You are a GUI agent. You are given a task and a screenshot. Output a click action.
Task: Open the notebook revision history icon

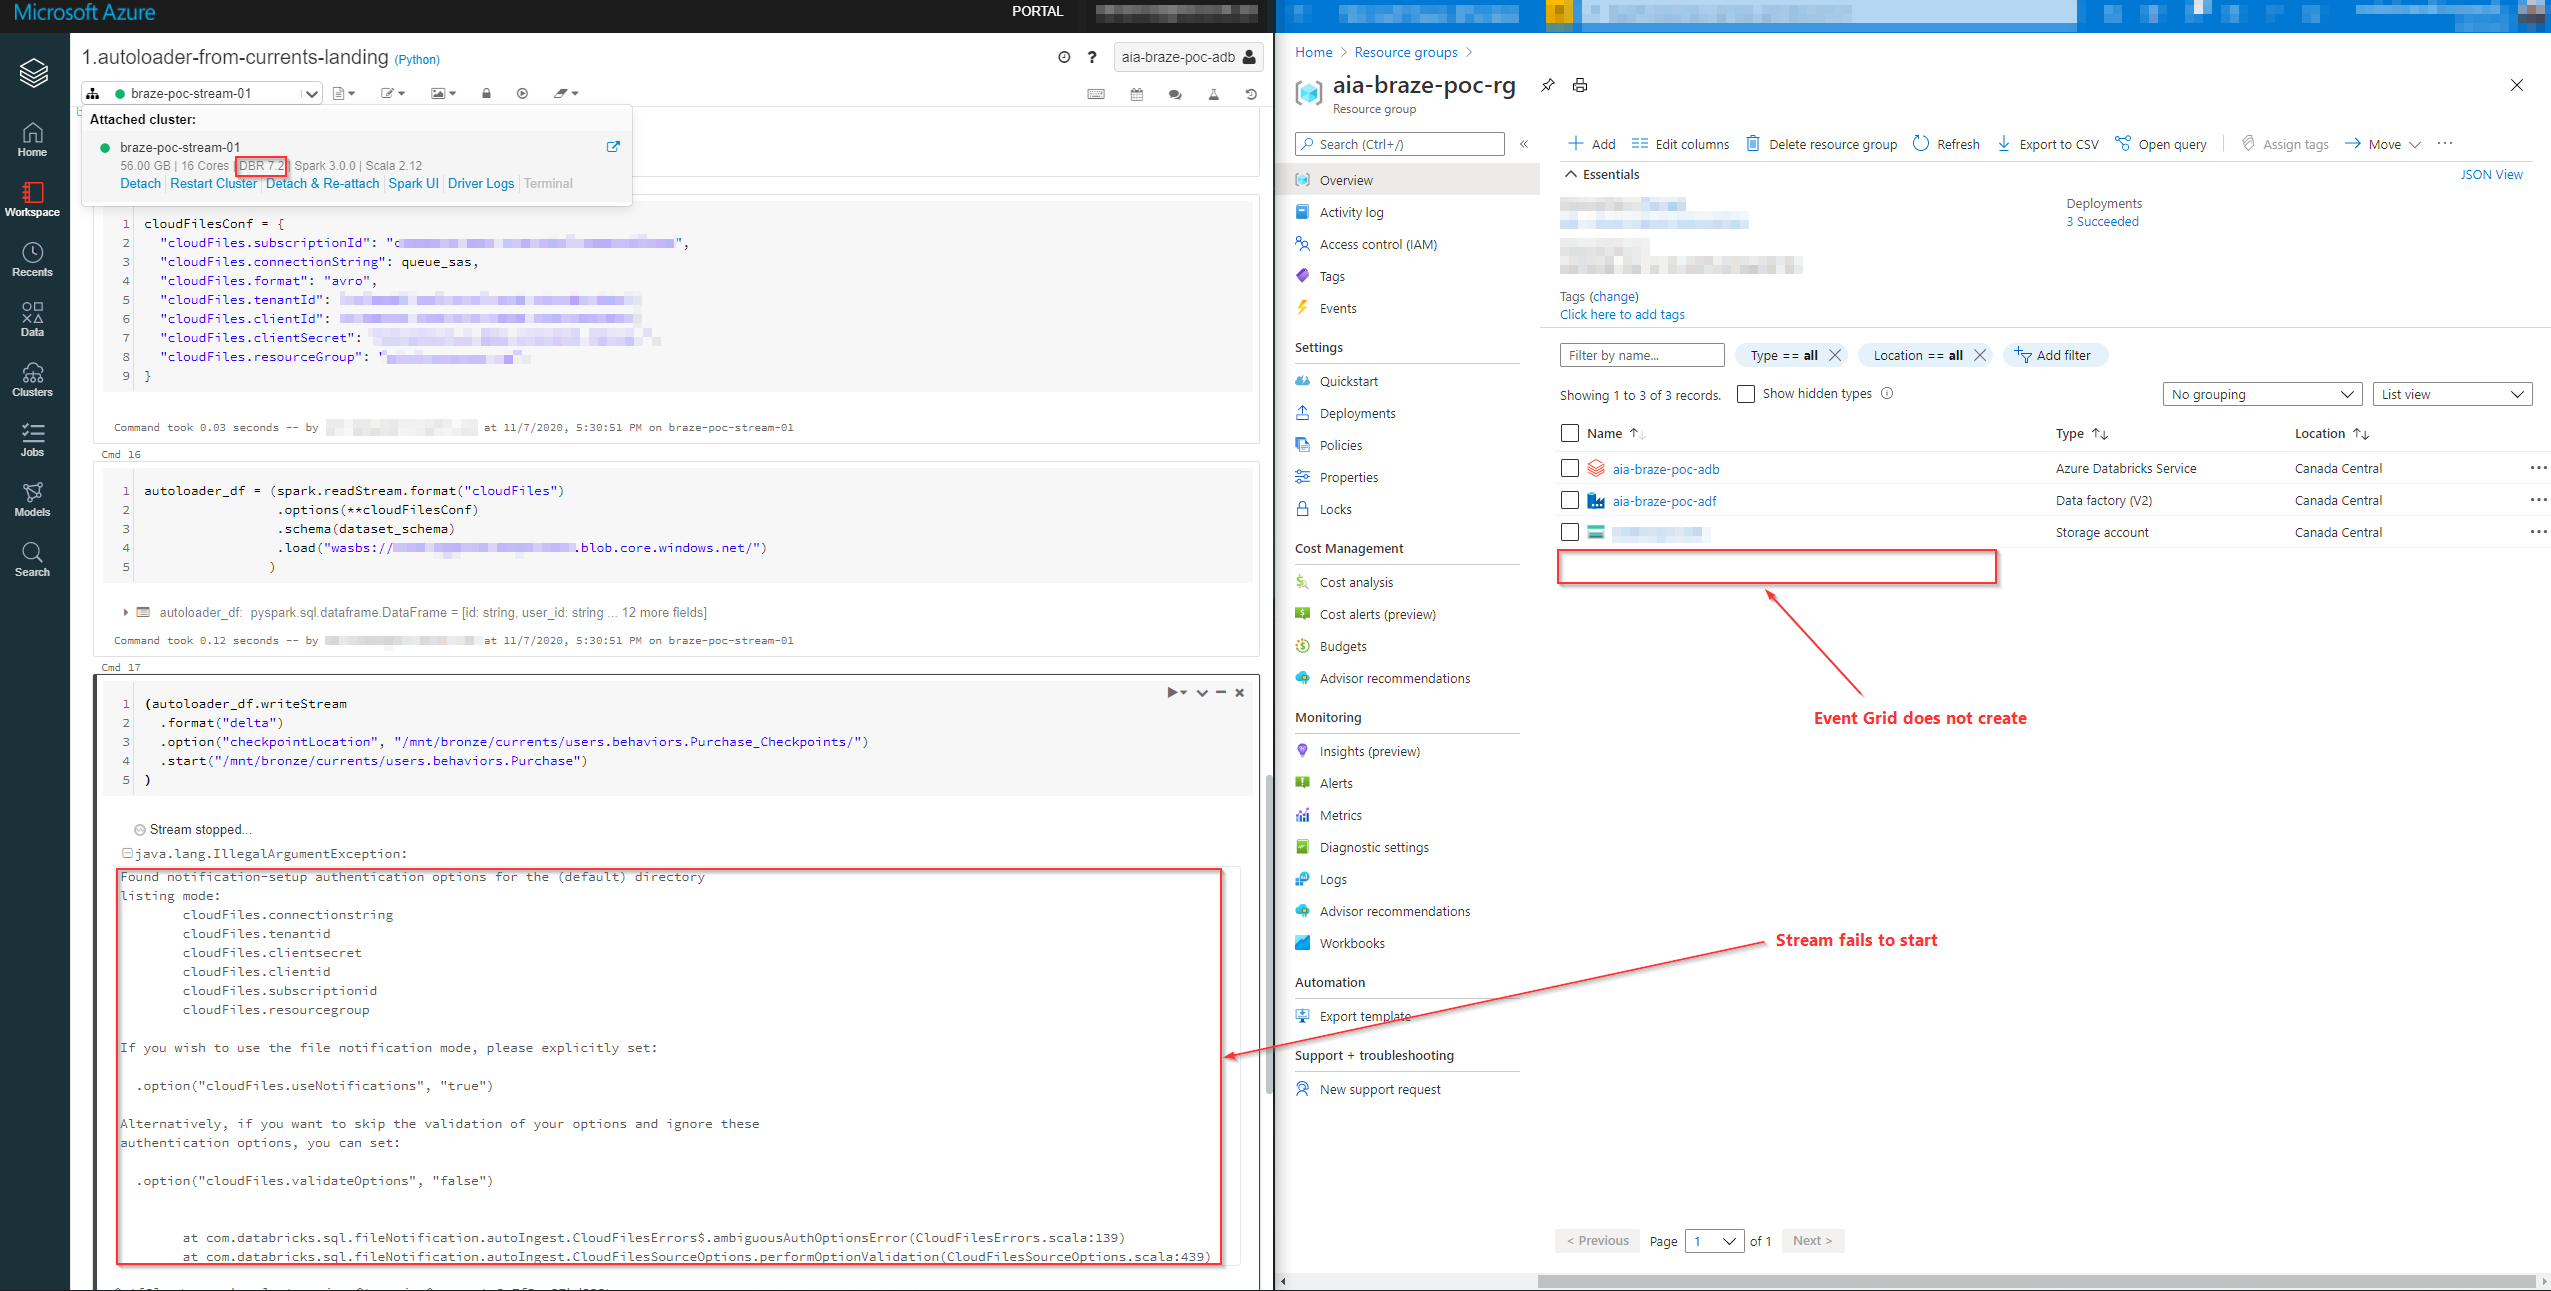tap(1250, 93)
